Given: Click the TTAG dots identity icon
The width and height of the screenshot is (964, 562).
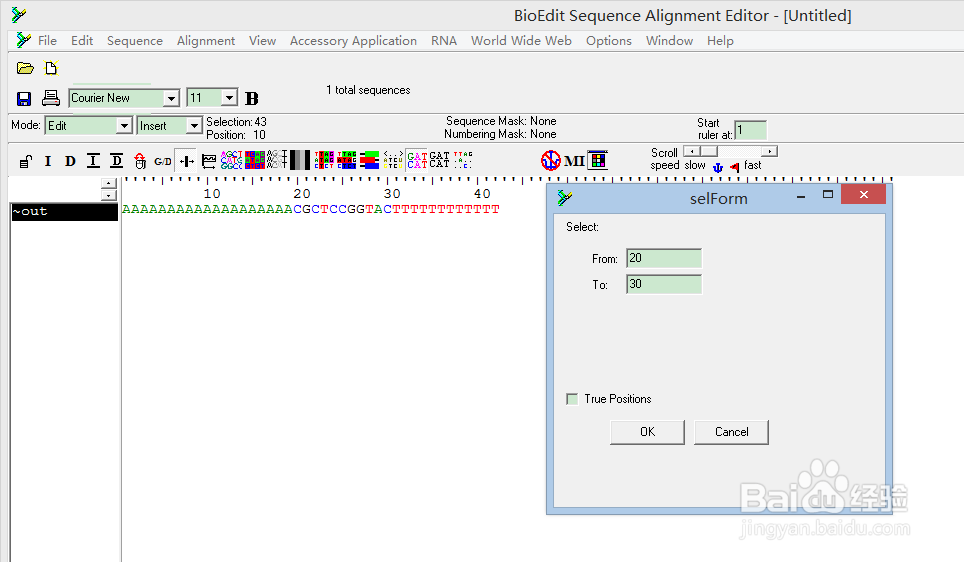Looking at the screenshot, I should coord(463,160).
